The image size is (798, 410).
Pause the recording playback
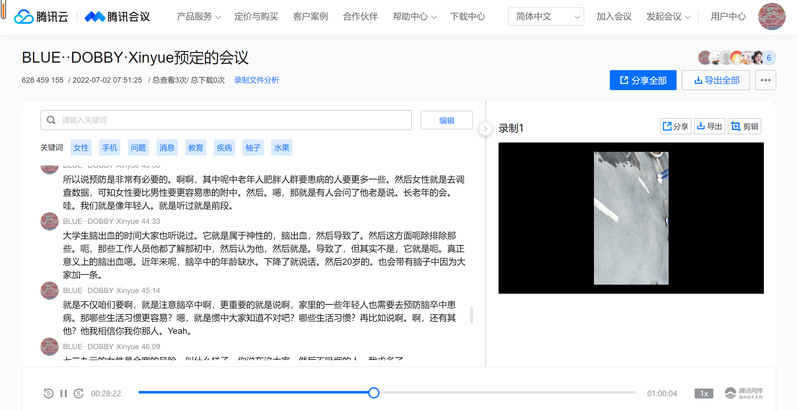pyautogui.click(x=64, y=393)
